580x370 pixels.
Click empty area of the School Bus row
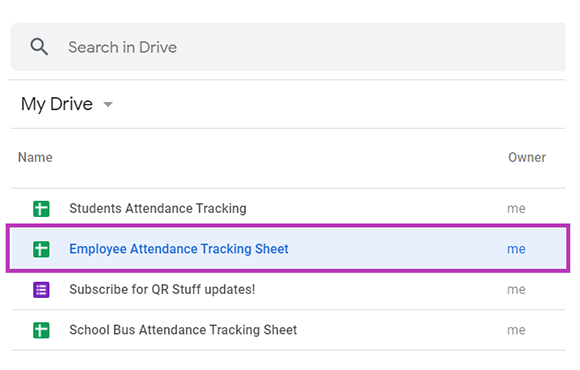(x=401, y=330)
